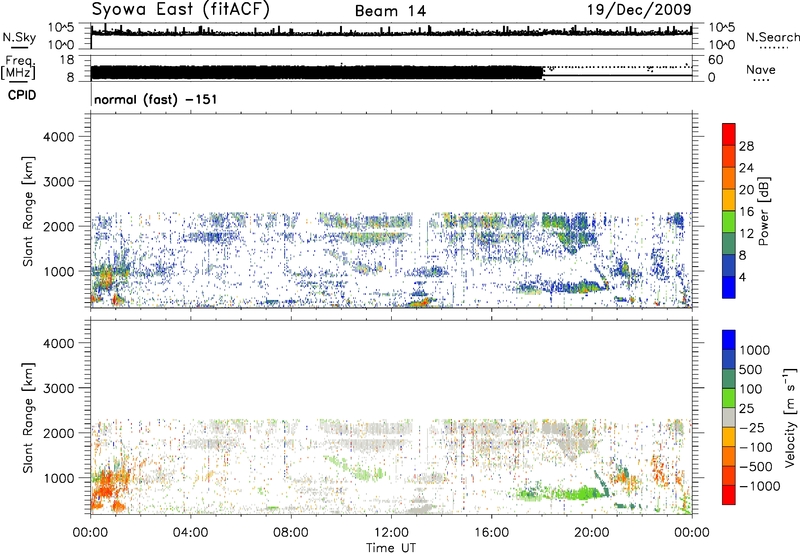Viewport: 800px width, 554px height.
Task: Click the "N.Search" legend label
Action: click(772, 37)
